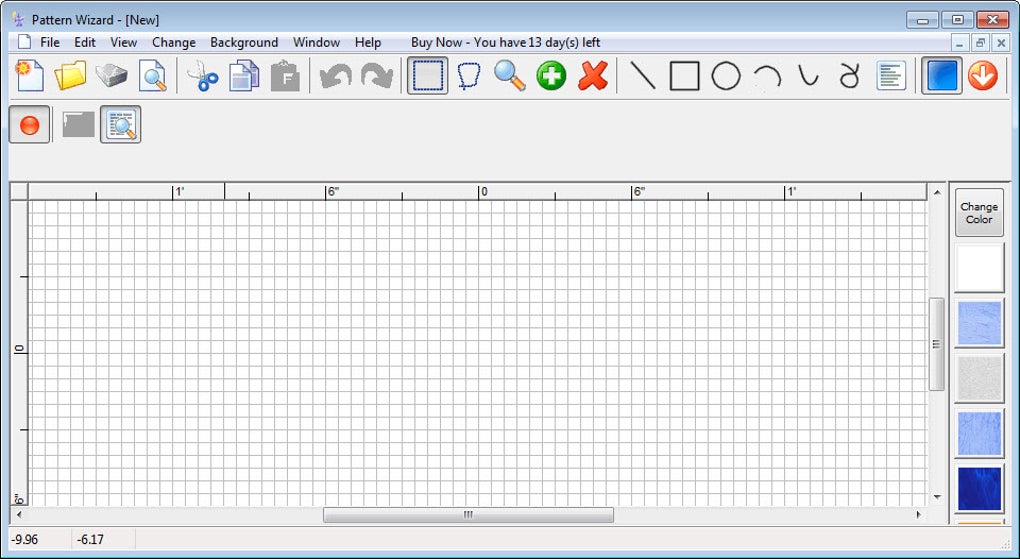This screenshot has width=1020, height=559.
Task: Select the freehand lasso selection tool
Action: [468, 75]
